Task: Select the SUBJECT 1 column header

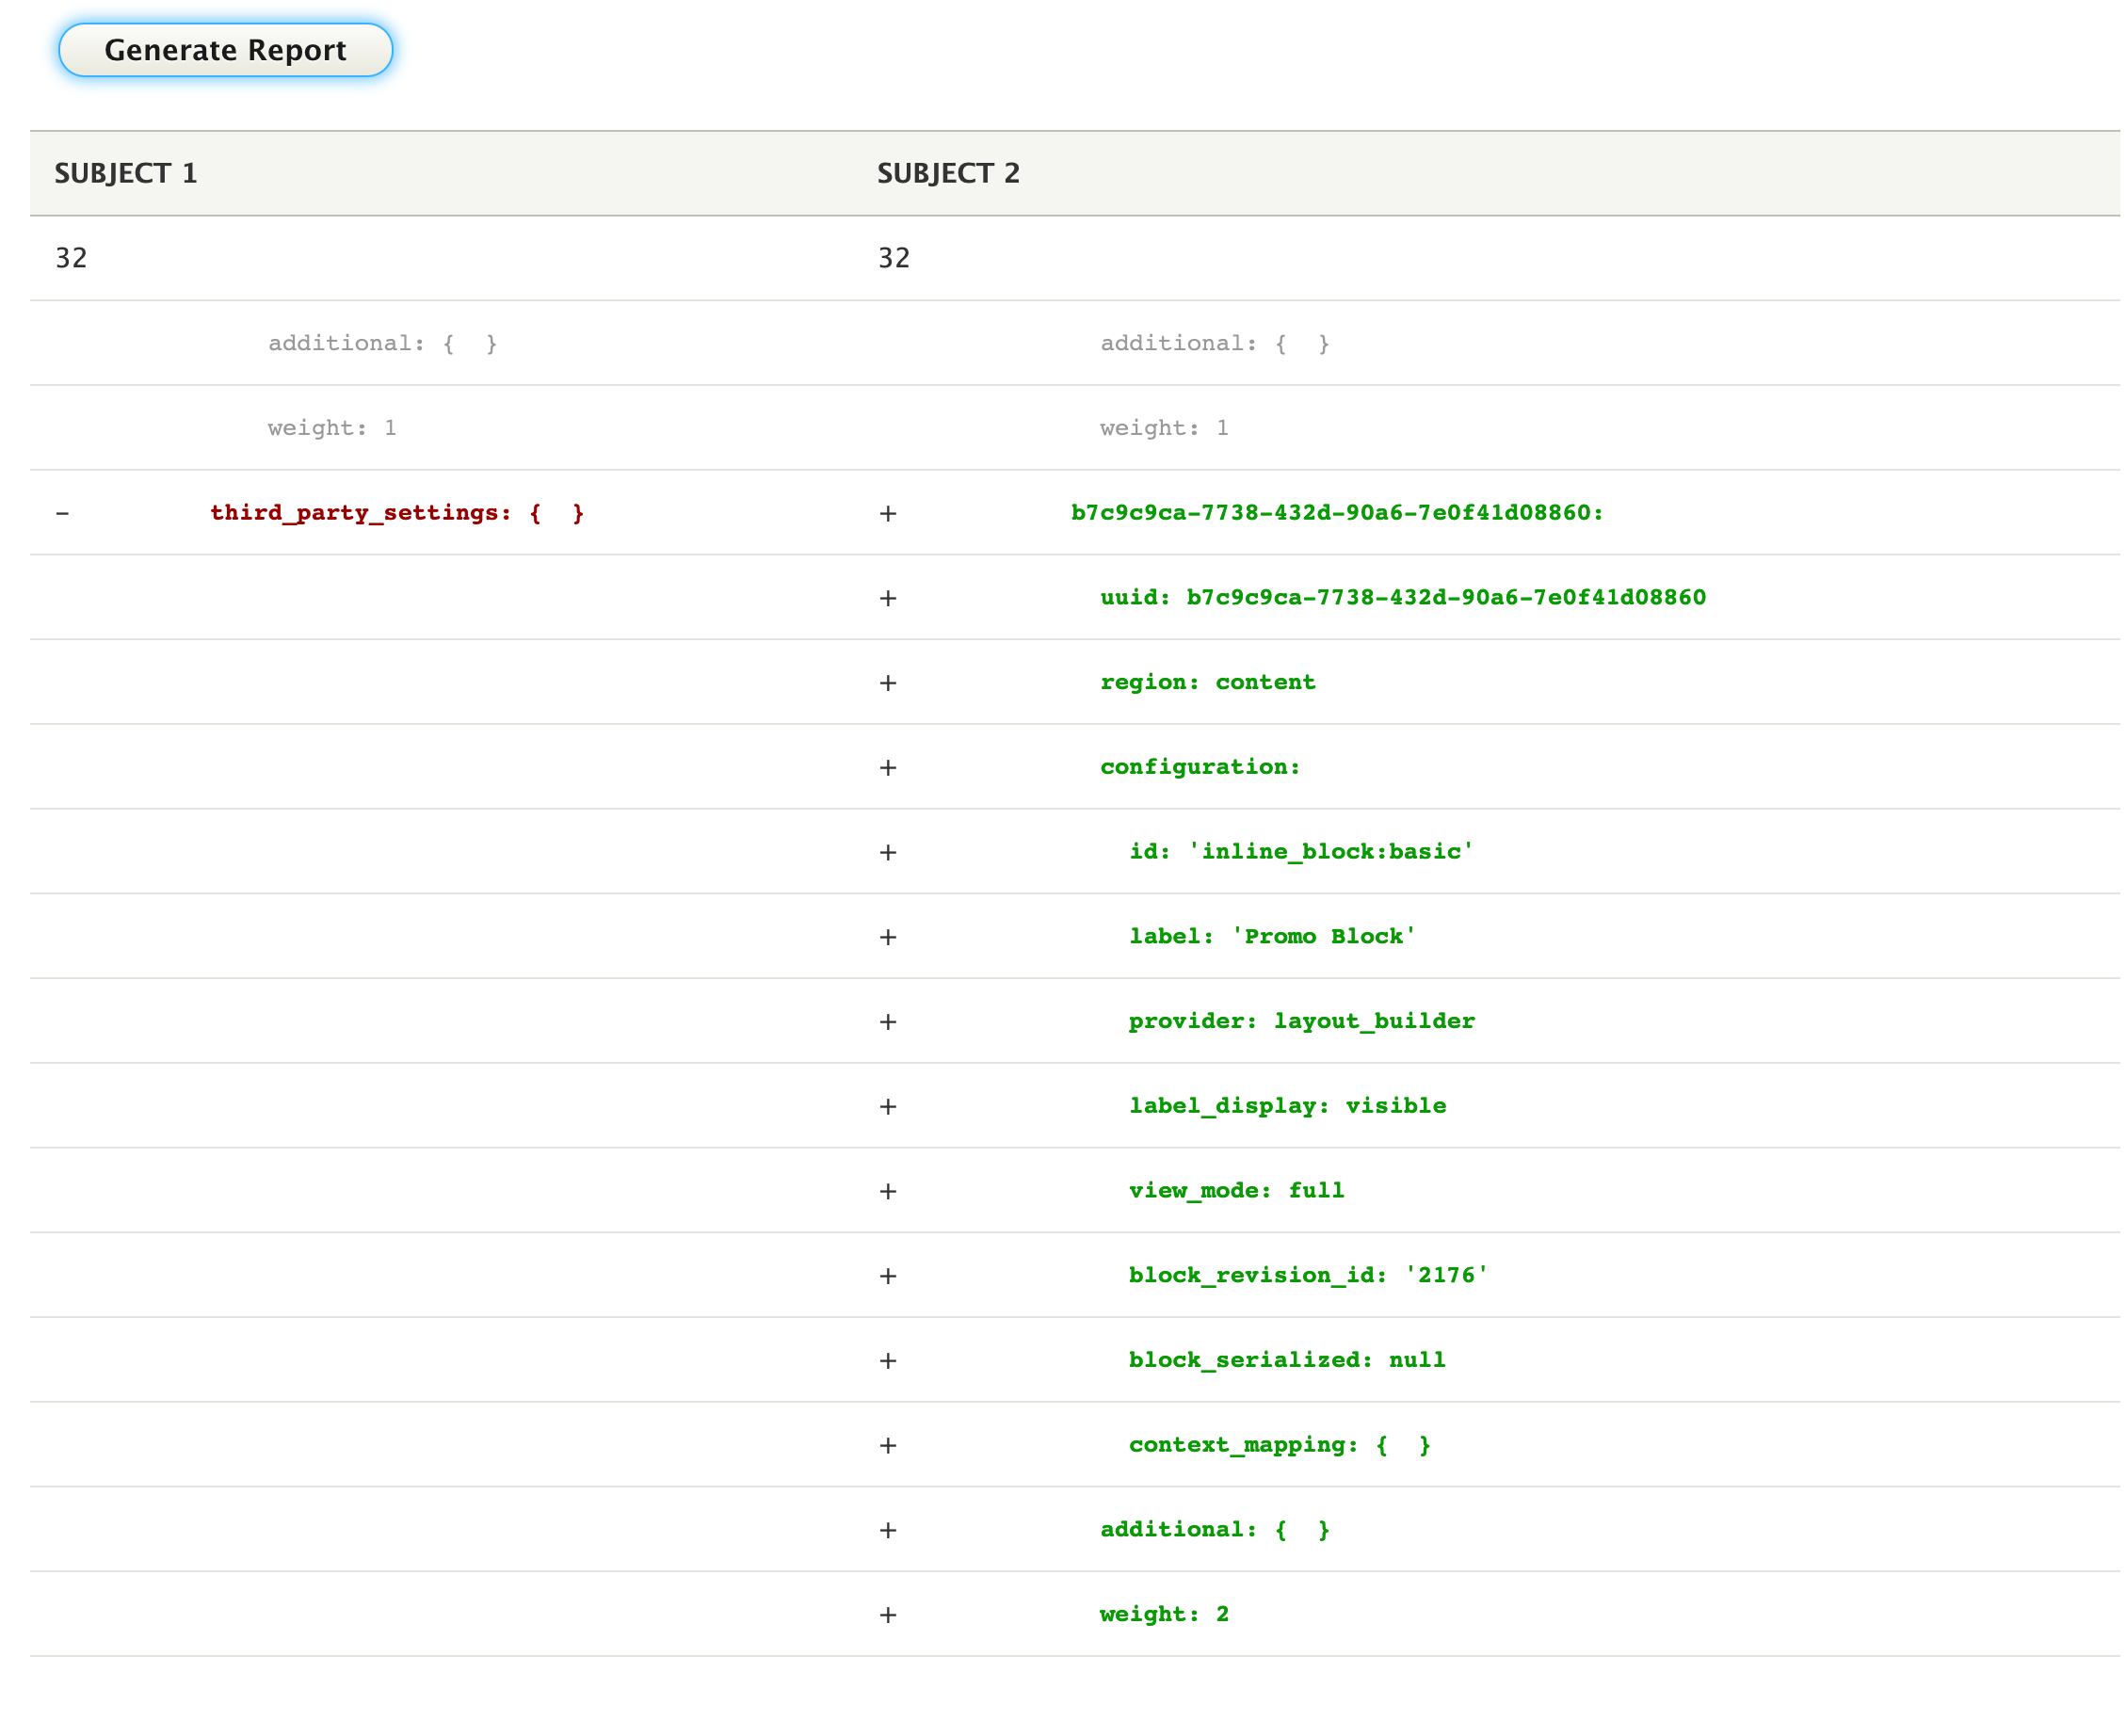Action: click(x=127, y=172)
